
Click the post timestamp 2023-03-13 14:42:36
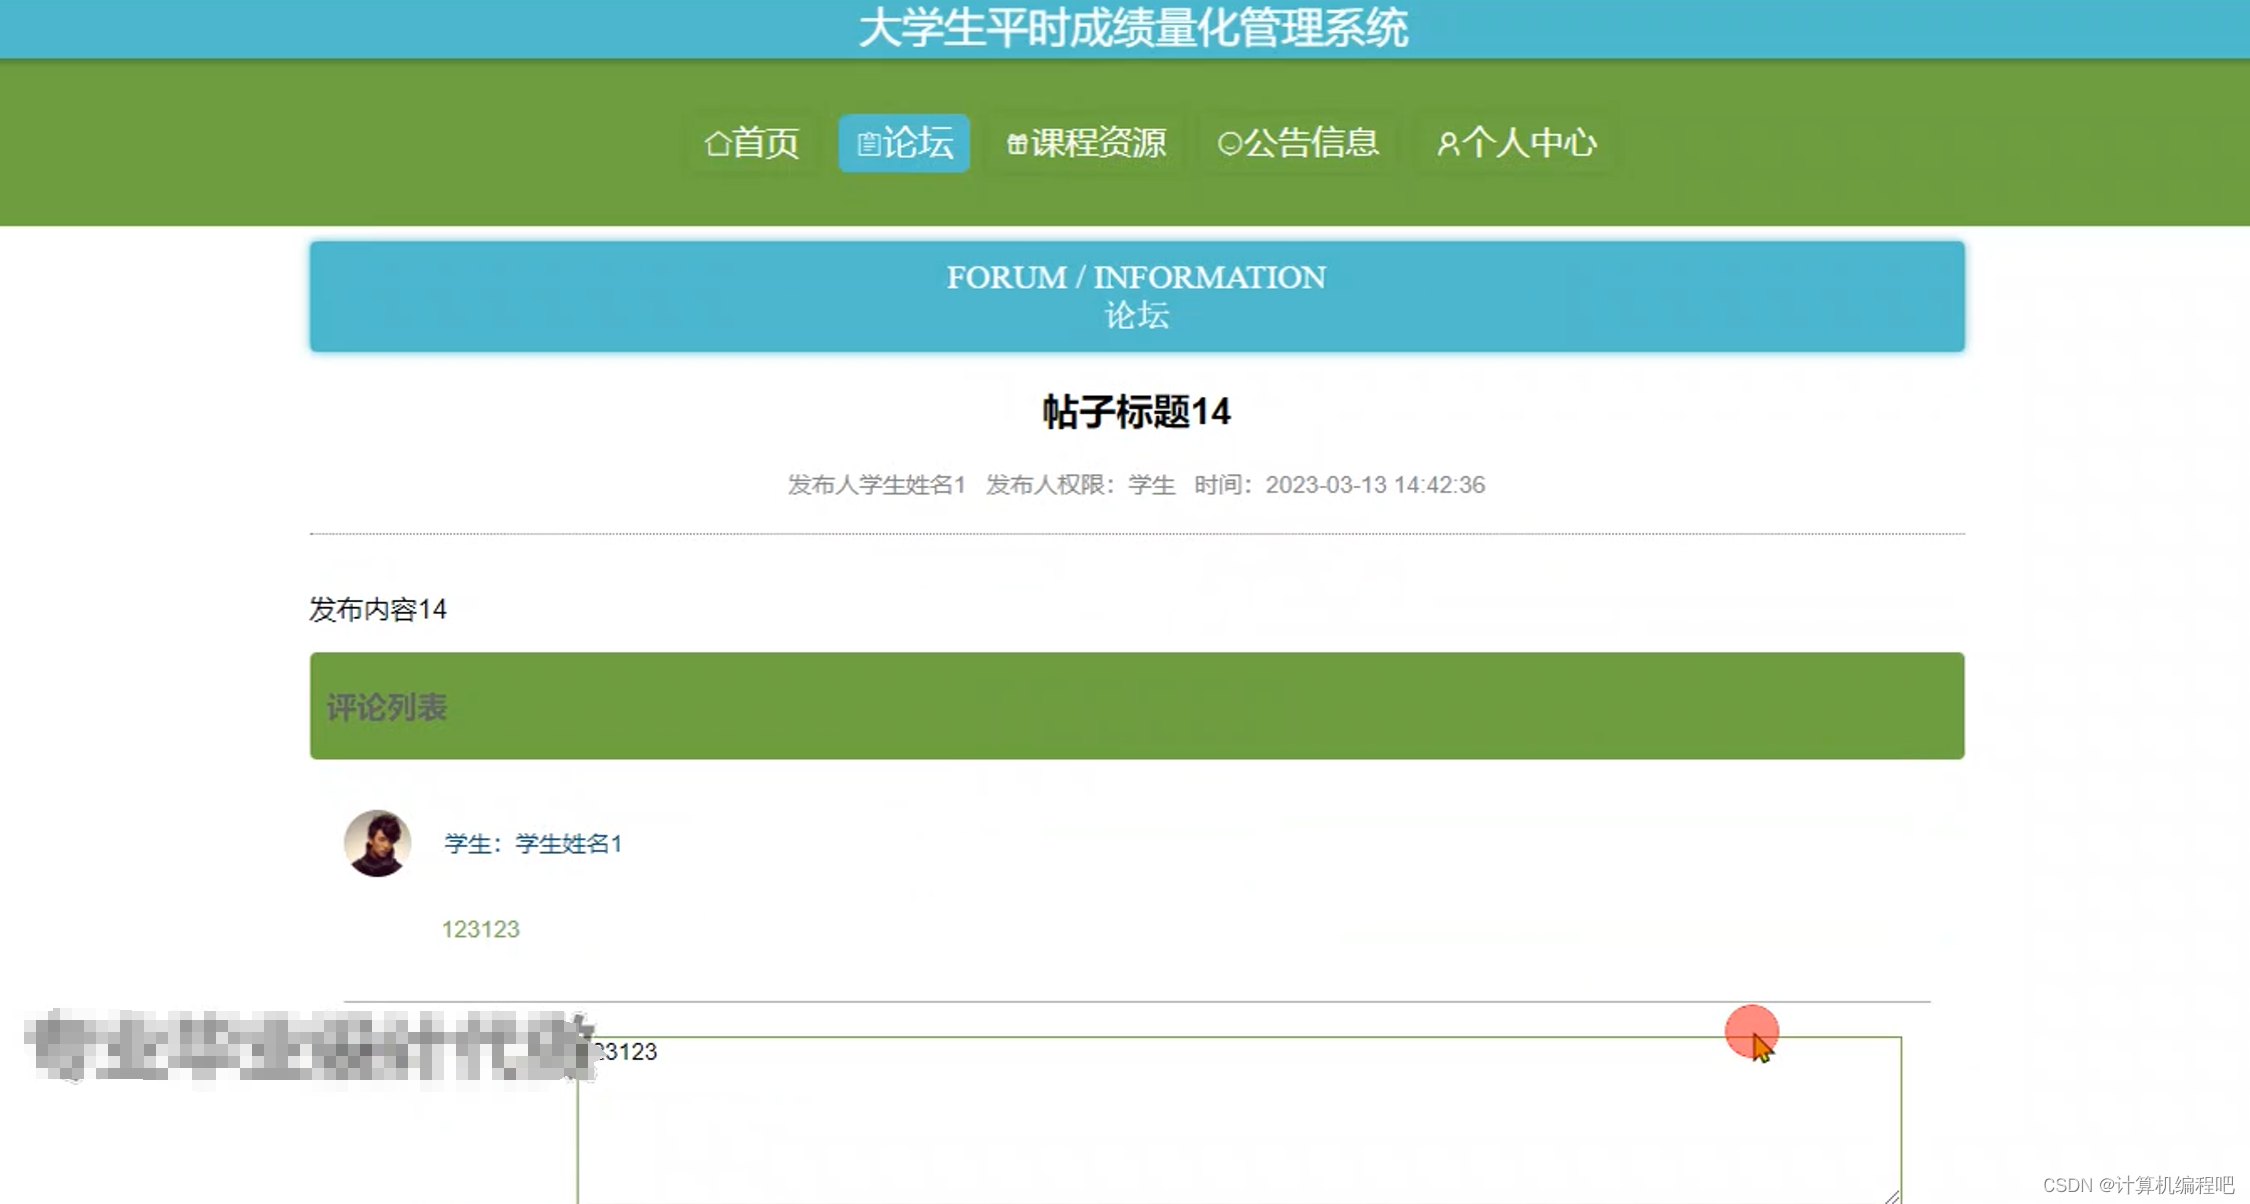(x=1374, y=485)
